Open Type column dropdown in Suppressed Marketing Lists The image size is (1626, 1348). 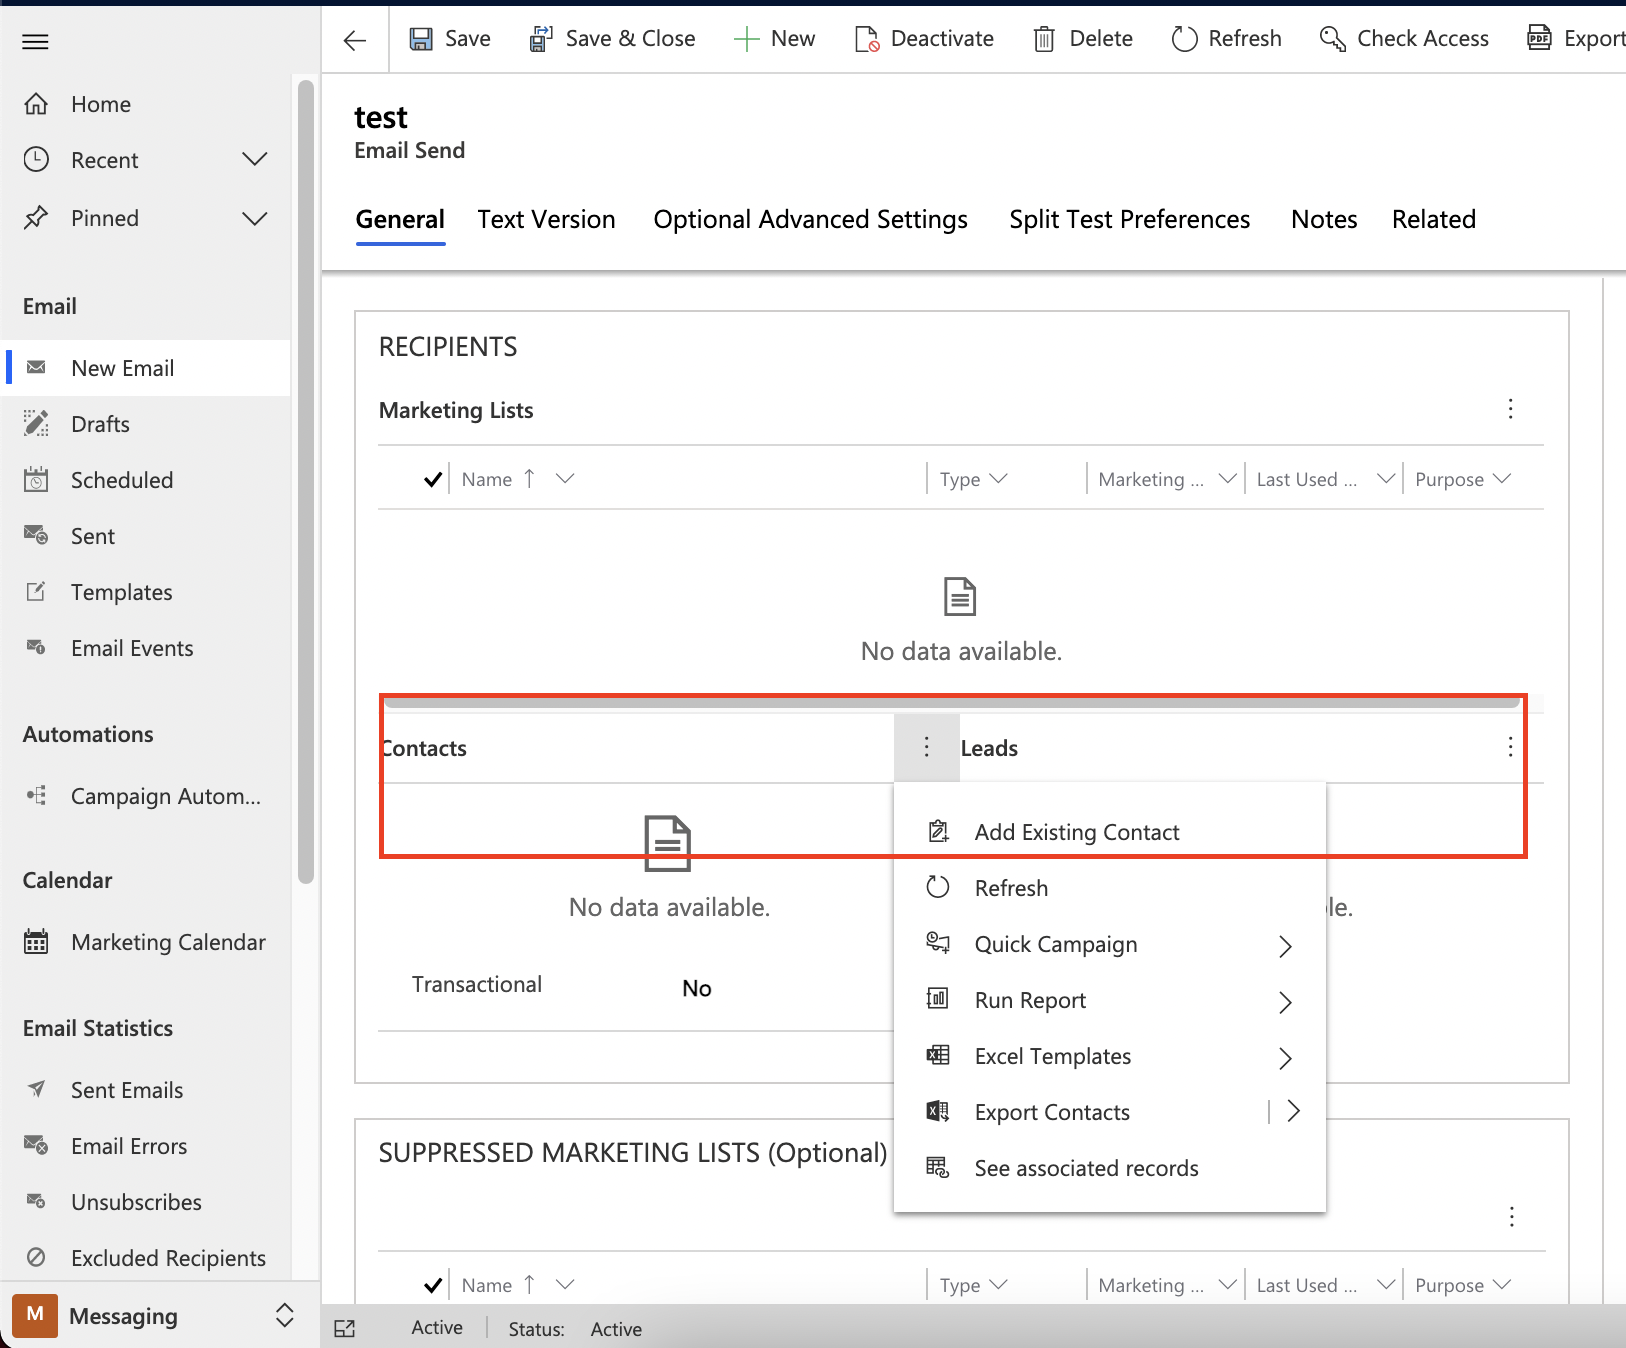[x=998, y=1285]
